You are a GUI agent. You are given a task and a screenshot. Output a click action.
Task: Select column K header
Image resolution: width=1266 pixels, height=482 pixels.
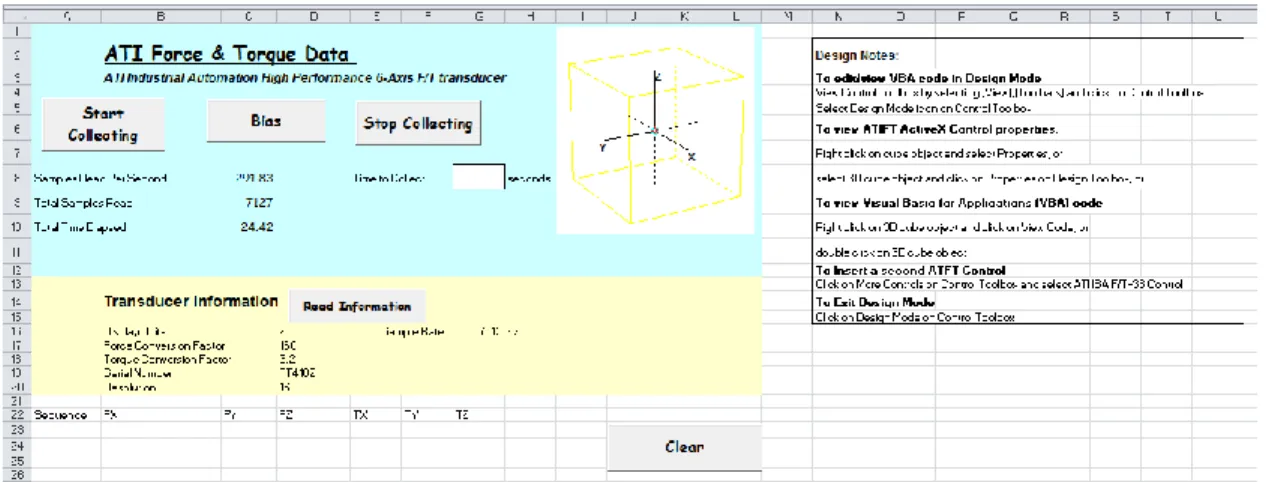(685, 15)
